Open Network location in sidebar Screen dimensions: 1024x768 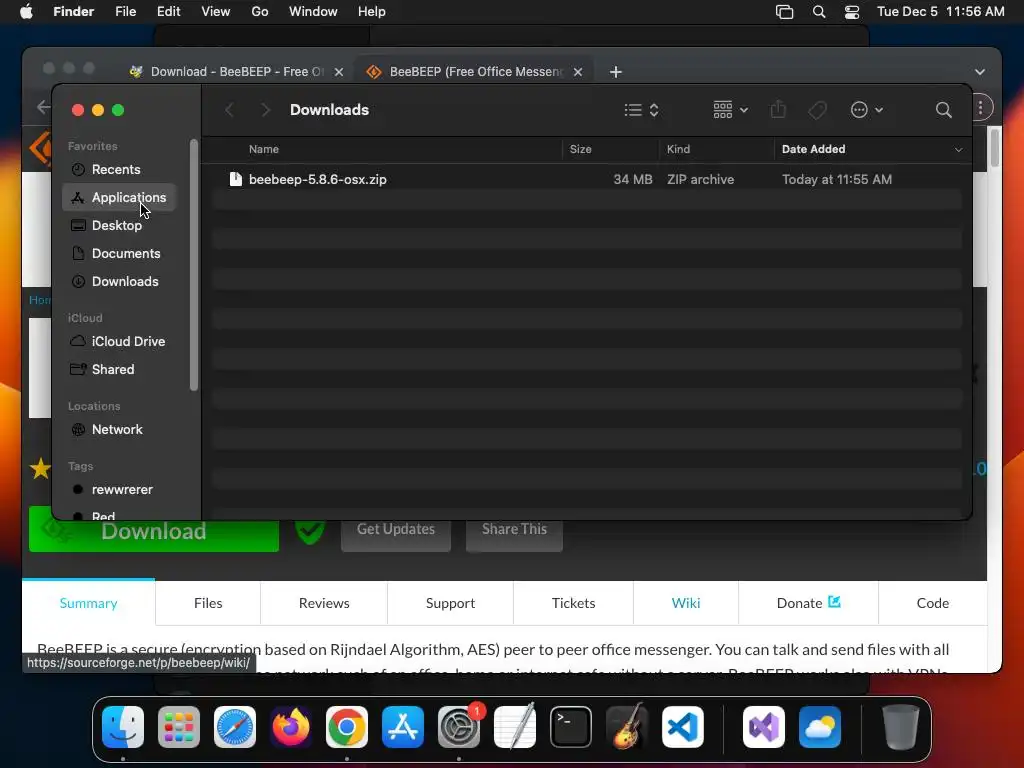coord(117,430)
